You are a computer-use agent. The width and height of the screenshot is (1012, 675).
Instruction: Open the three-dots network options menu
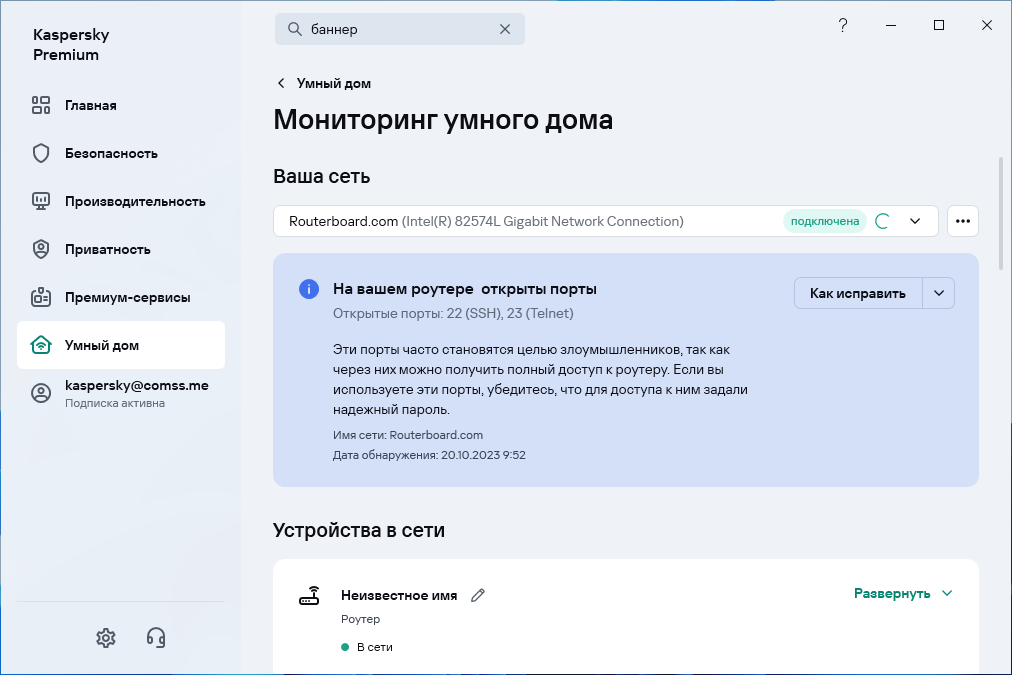[963, 221]
